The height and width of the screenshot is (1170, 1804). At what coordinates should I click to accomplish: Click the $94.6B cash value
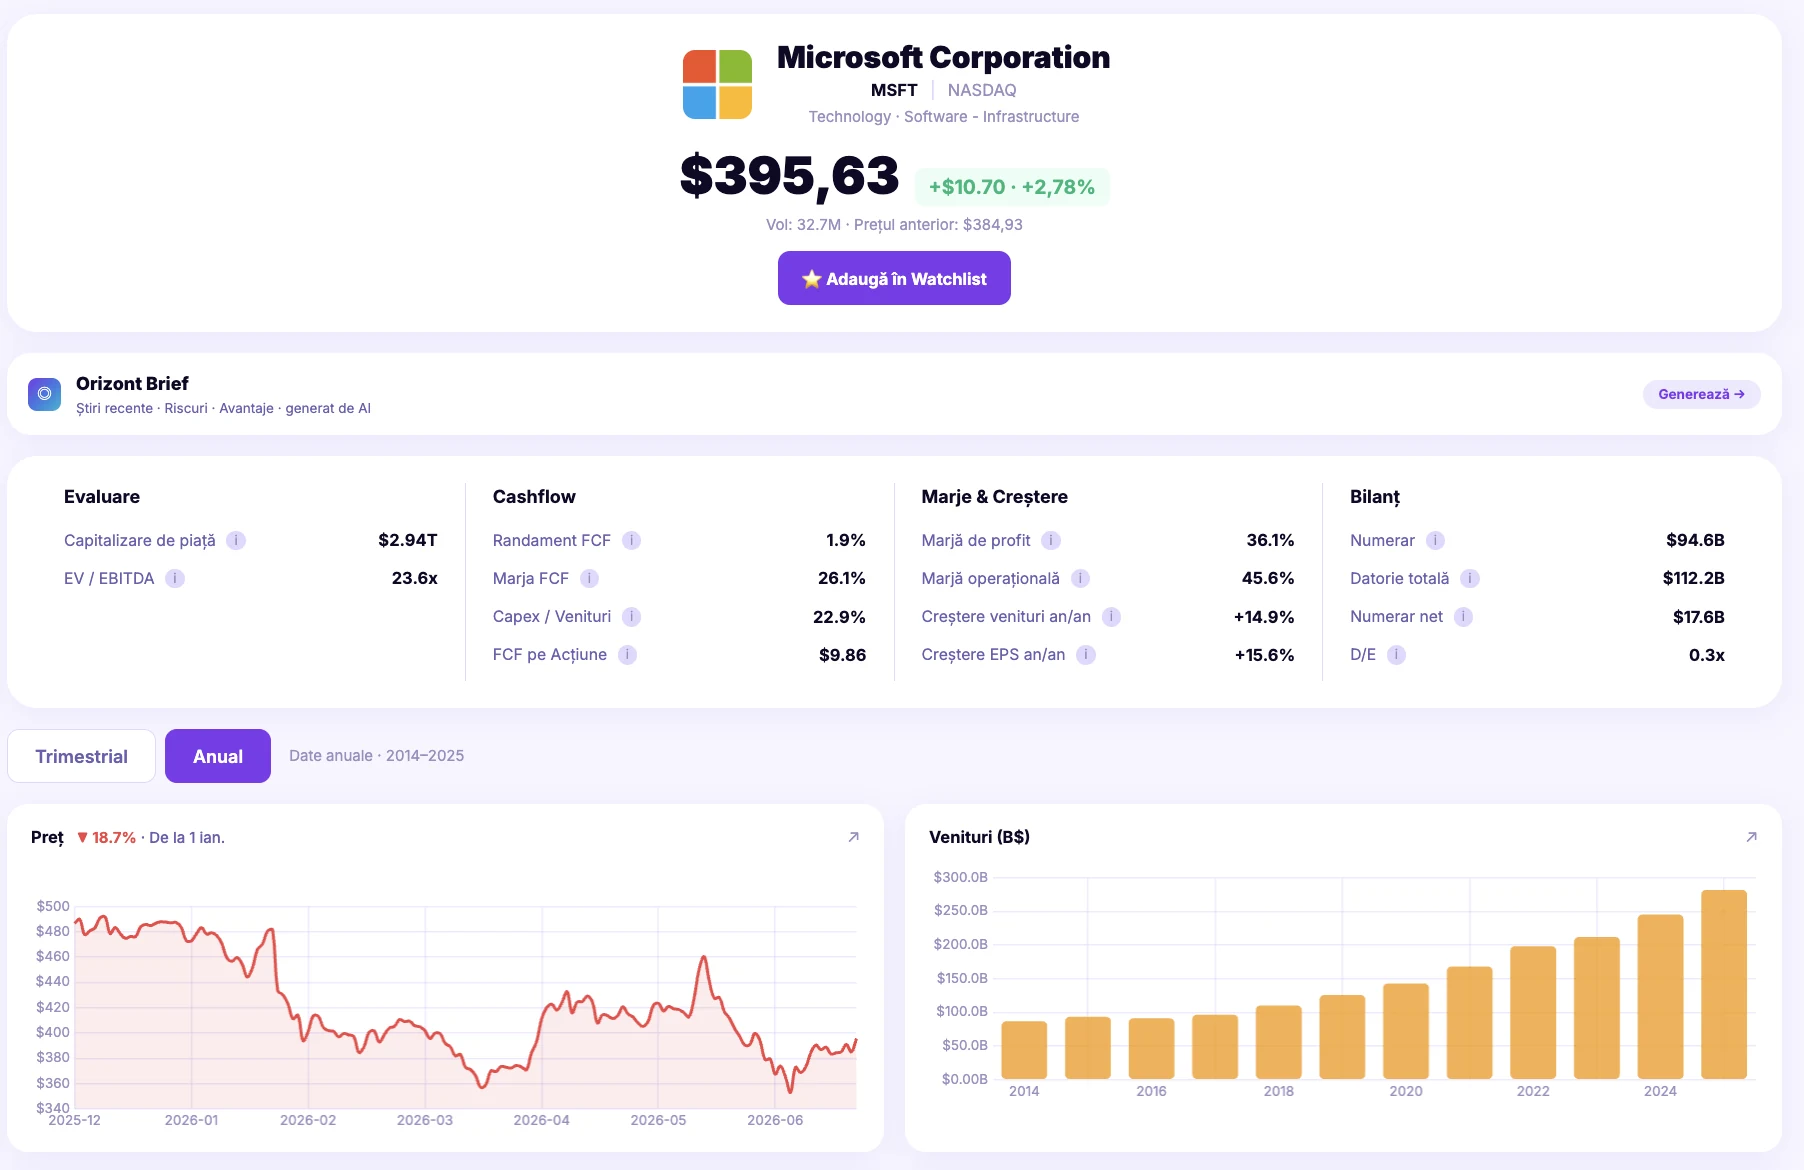pyautogui.click(x=1695, y=540)
